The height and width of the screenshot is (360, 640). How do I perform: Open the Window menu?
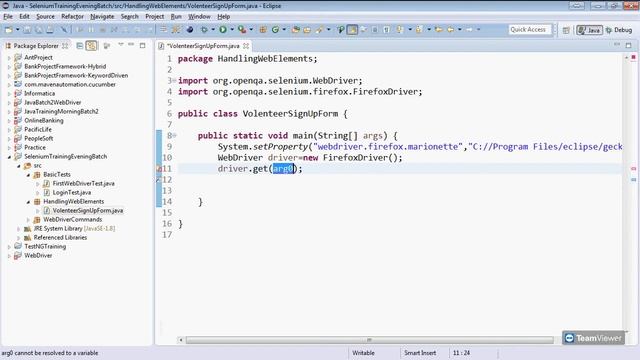199,17
